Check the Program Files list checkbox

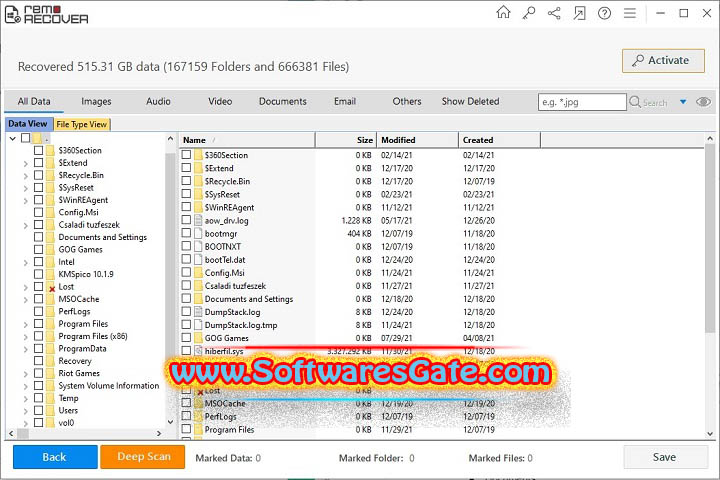point(186,429)
